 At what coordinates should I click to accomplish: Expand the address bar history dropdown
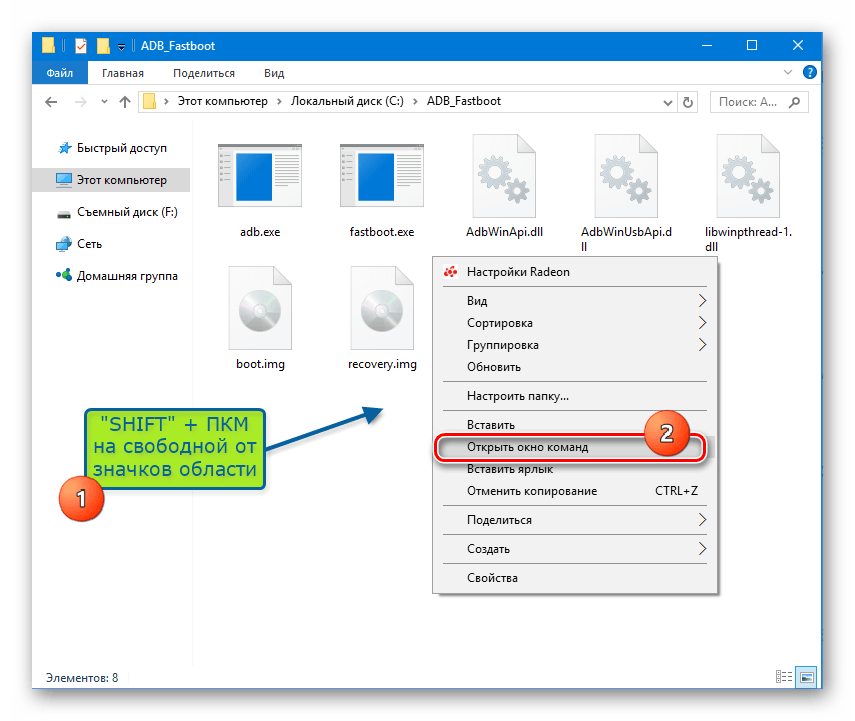click(x=667, y=103)
